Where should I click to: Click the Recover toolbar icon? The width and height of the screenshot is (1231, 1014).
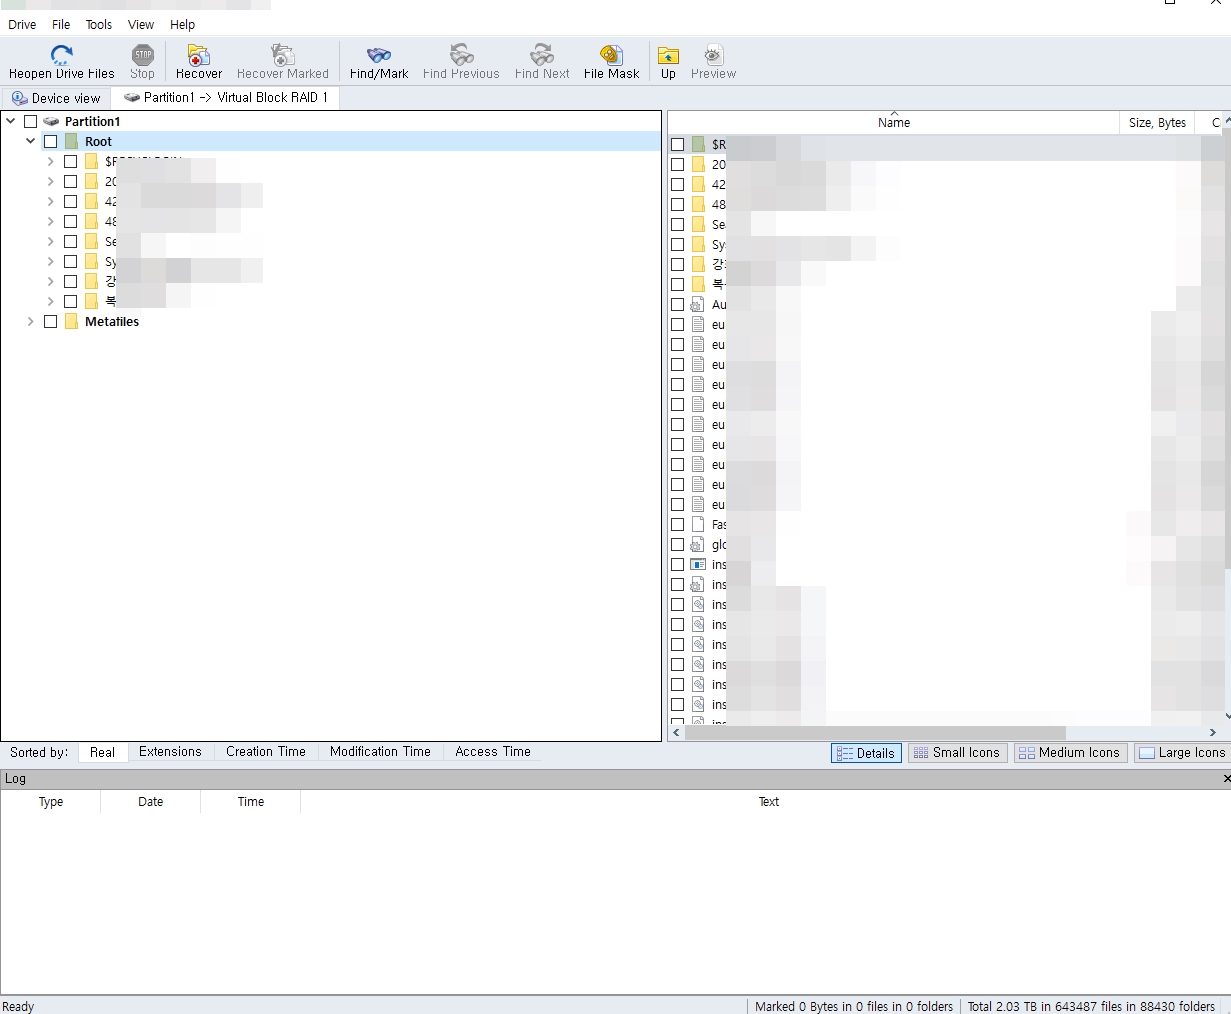(199, 55)
